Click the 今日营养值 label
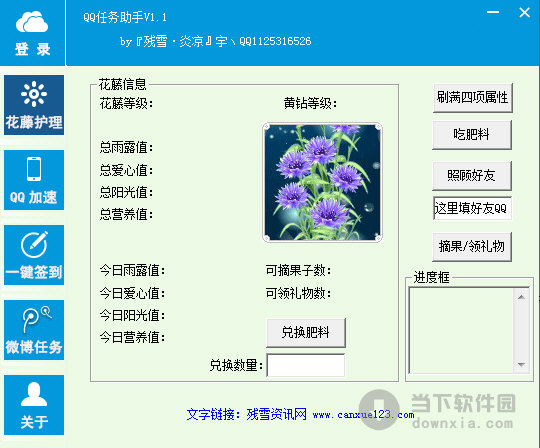Viewport: 540px width, 448px height. tap(133, 337)
